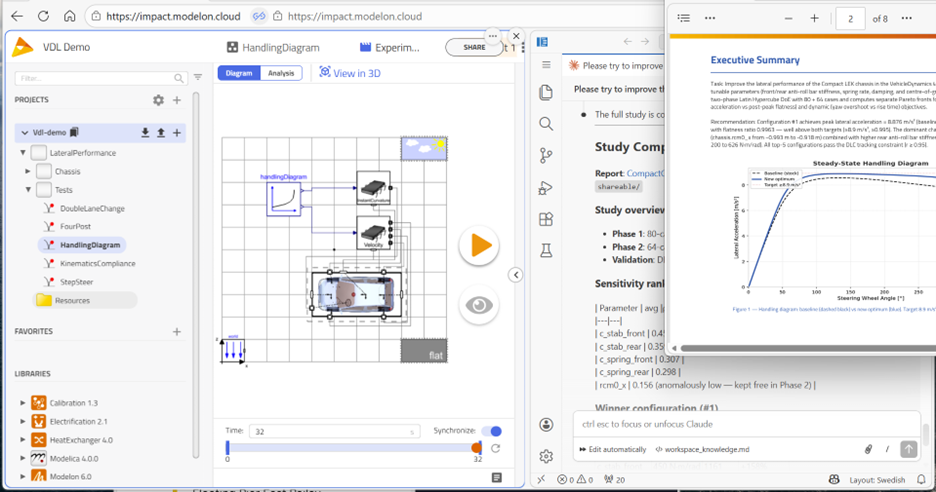Collapse the side panel with the left chevron
The image size is (936, 492).
[516, 275]
